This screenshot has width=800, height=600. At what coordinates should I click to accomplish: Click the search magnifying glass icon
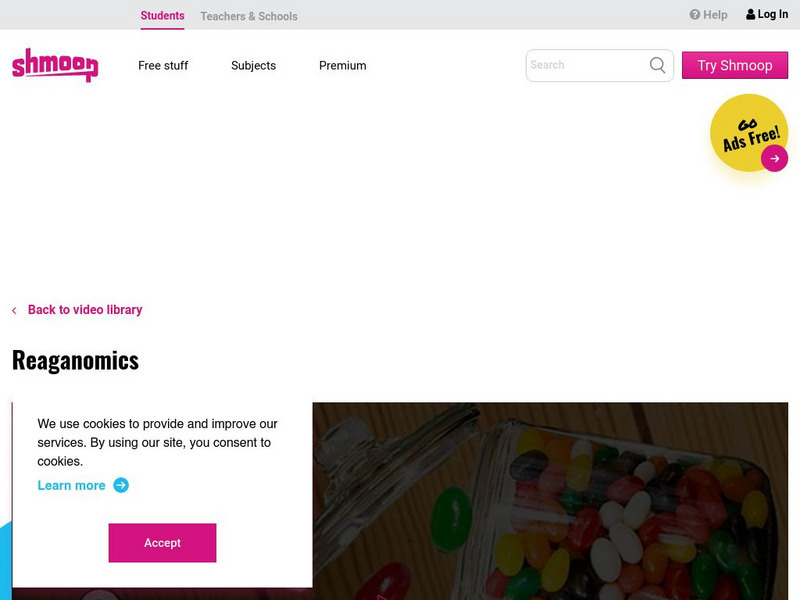[x=657, y=65]
